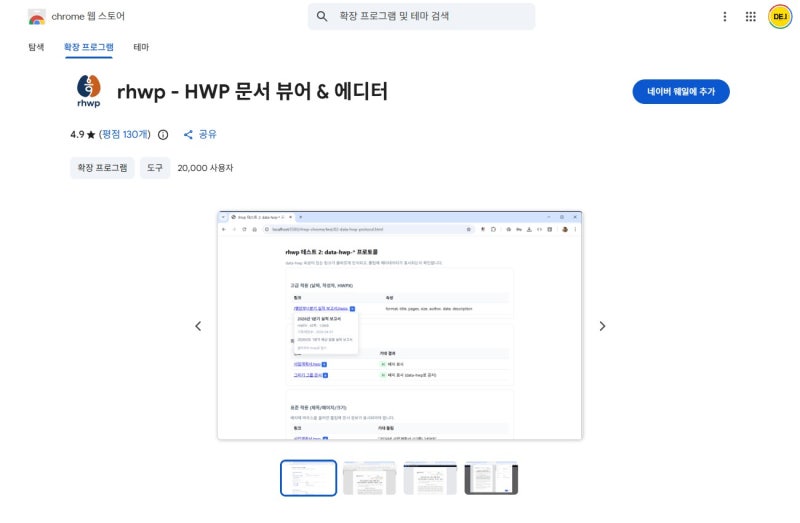Click the rhwp extension logo
This screenshot has height=523, width=800.
pyautogui.click(x=89, y=91)
